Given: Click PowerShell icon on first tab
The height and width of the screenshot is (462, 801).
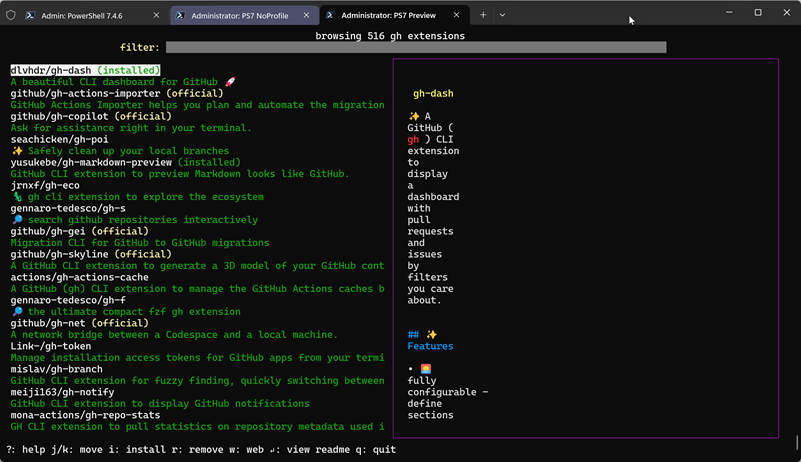Looking at the screenshot, I should pyautogui.click(x=30, y=15).
